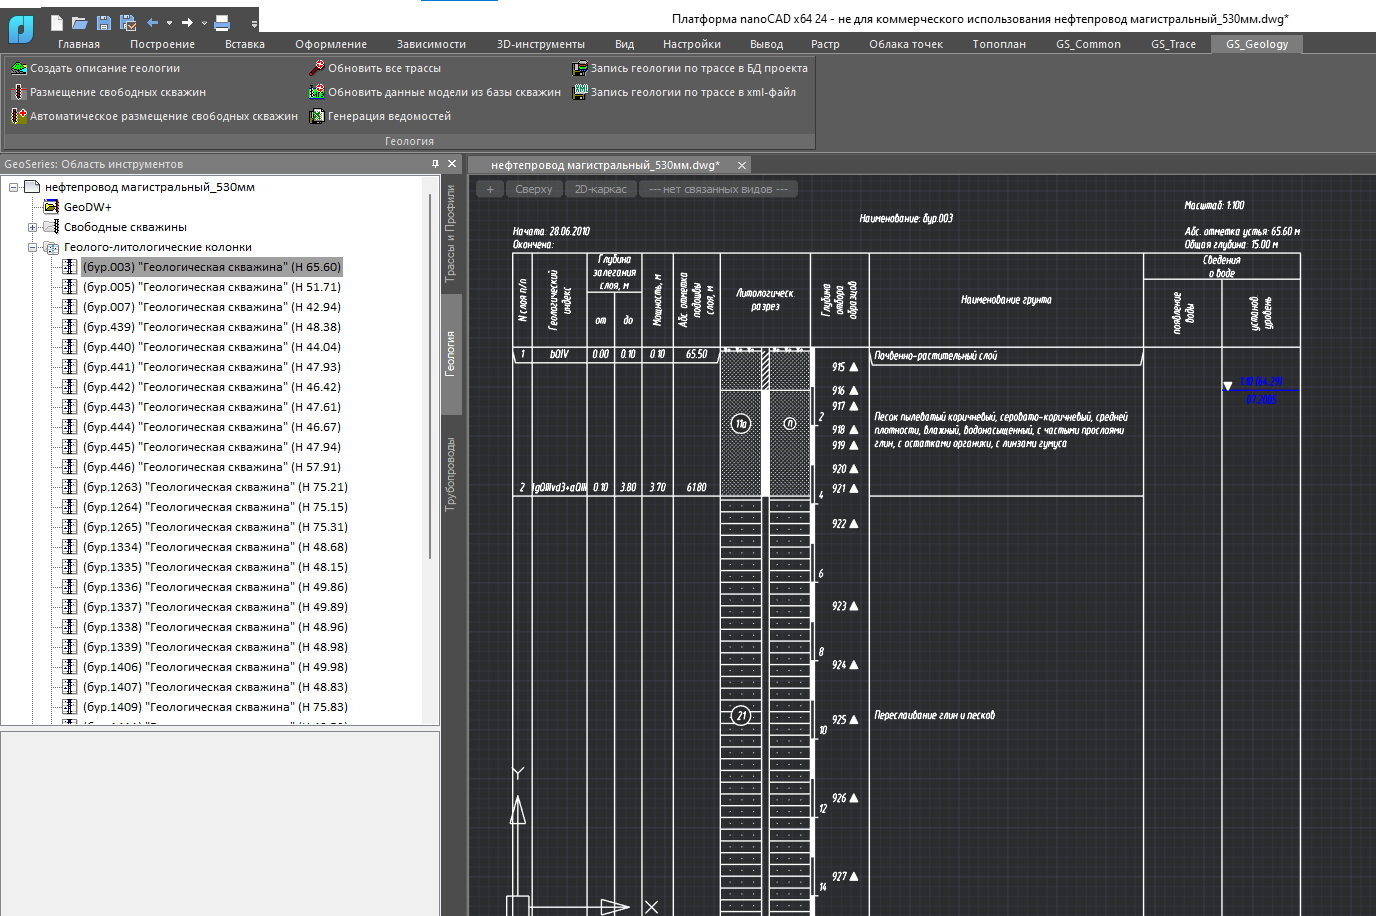Close the нефтепровод магистральный_530мм.dwg document tab
This screenshot has width=1376, height=916.
click(x=742, y=165)
